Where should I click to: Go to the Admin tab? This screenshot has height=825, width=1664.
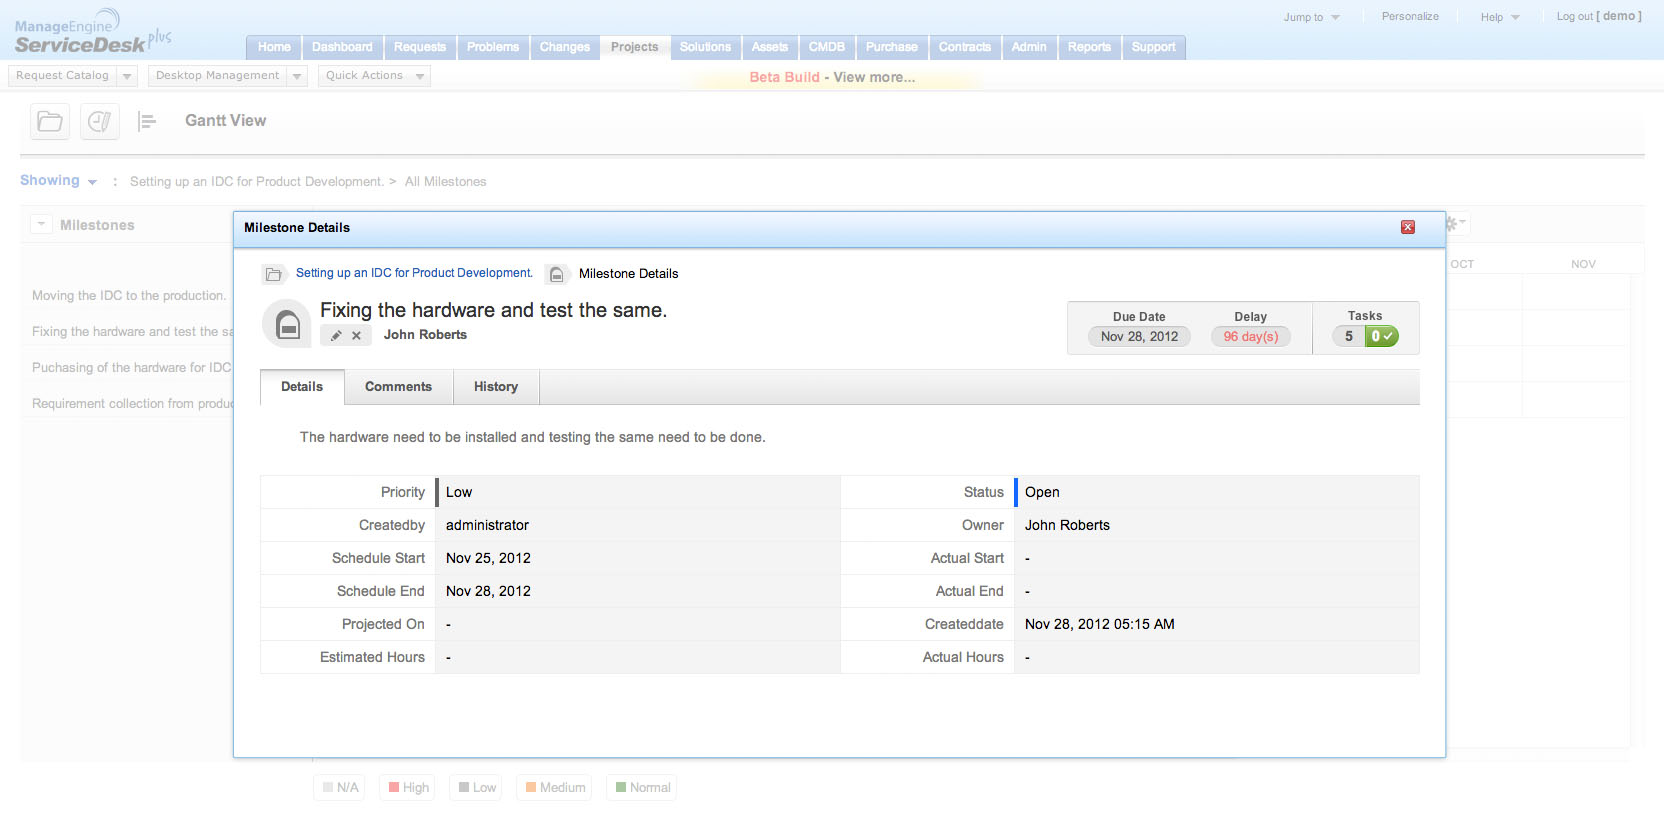[x=1029, y=47]
